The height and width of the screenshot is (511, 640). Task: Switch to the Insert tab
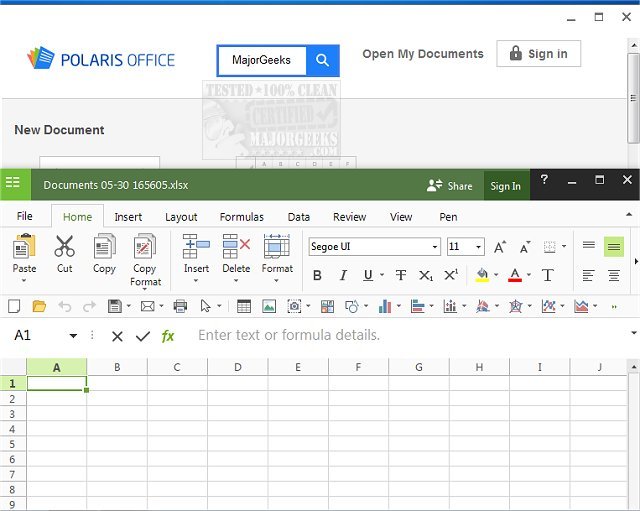[x=128, y=217]
